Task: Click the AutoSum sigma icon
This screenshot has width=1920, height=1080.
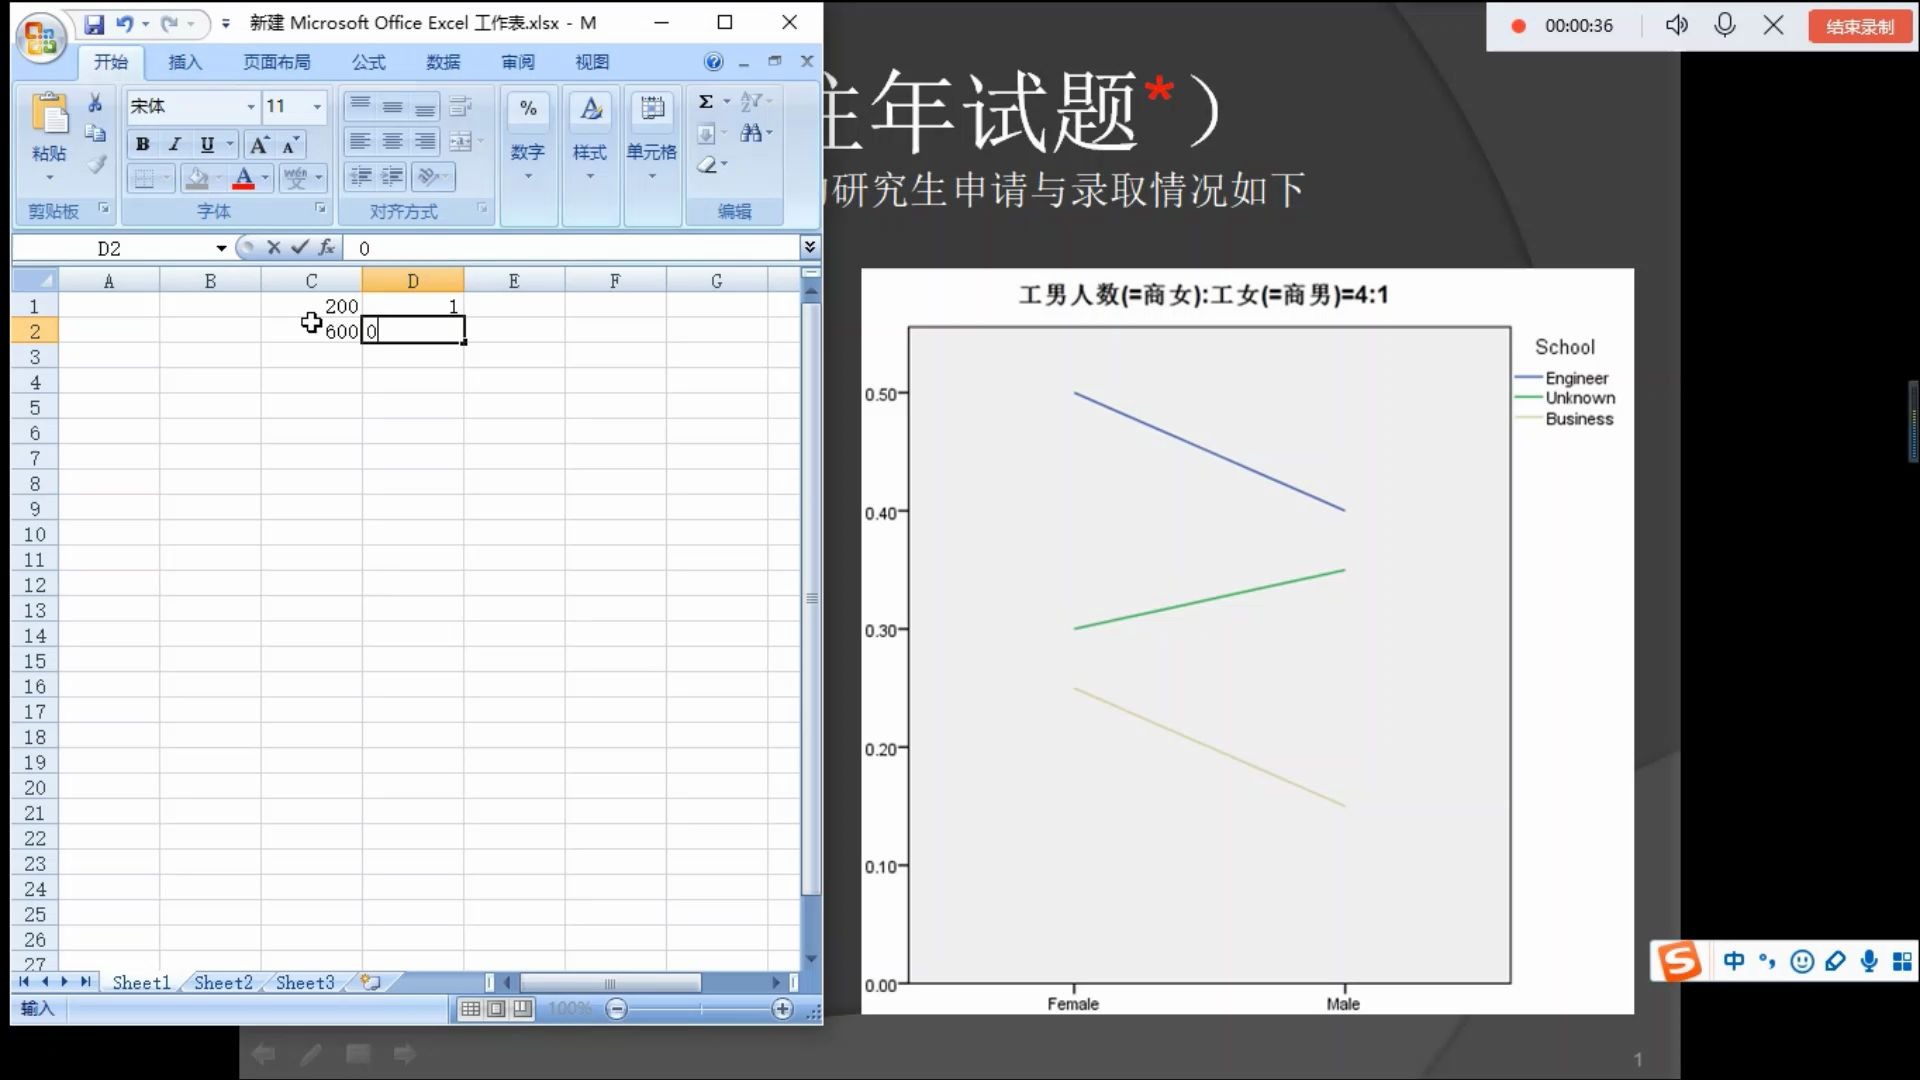Action: click(x=706, y=102)
